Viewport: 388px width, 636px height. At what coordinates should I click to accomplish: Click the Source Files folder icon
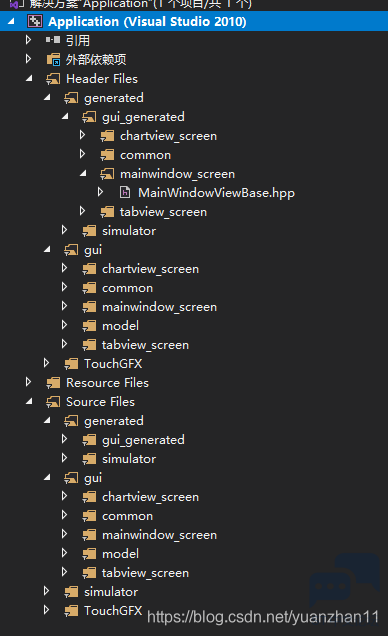pyautogui.click(x=53, y=402)
